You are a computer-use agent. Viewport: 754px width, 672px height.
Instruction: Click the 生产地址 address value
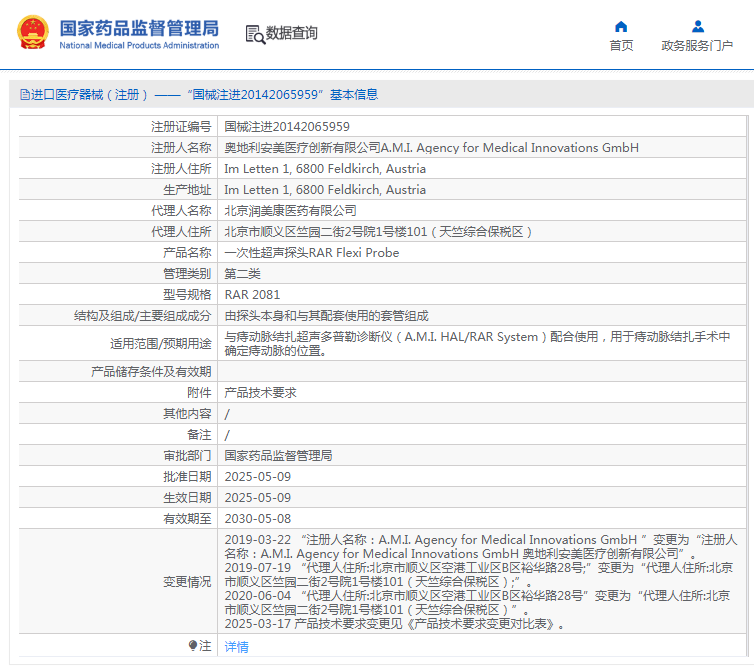(325, 190)
